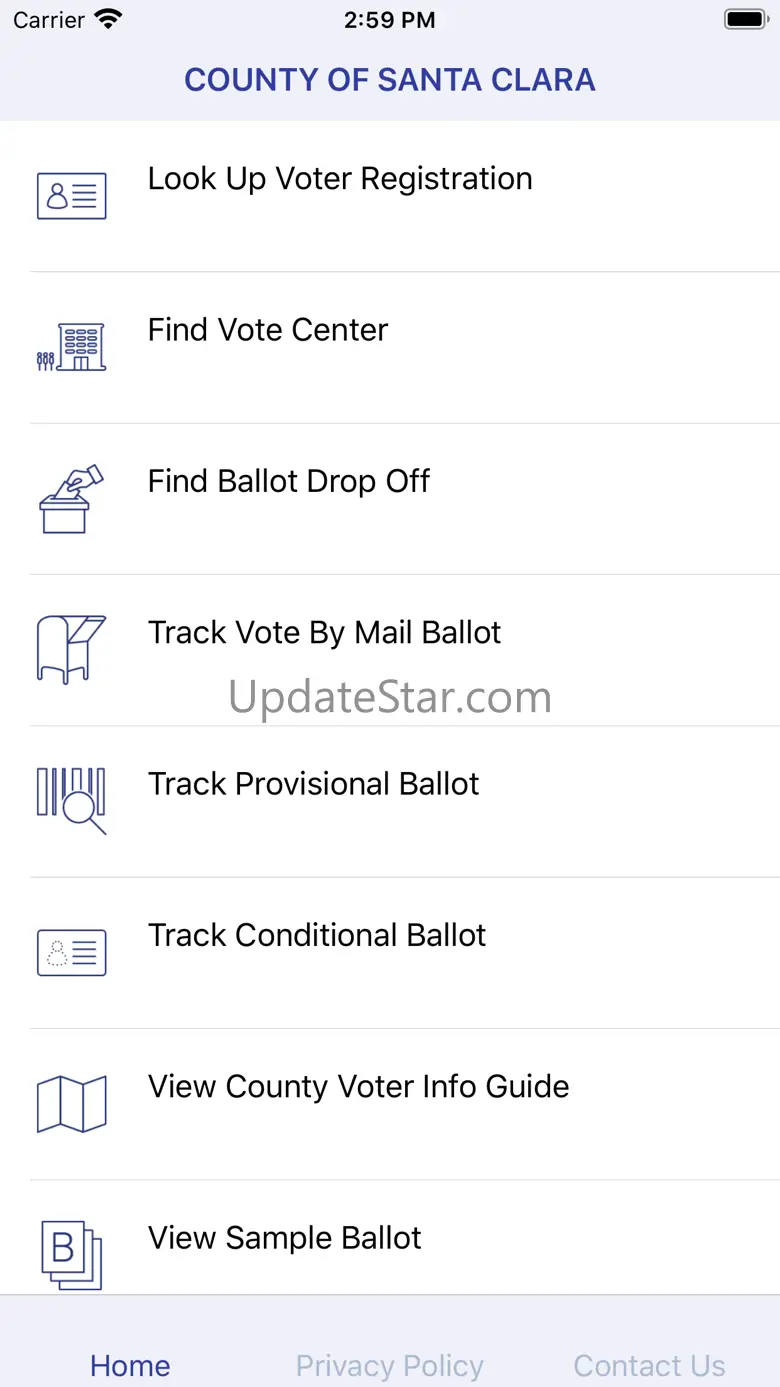
Task: Click the voter ID card icon
Action: (x=72, y=196)
